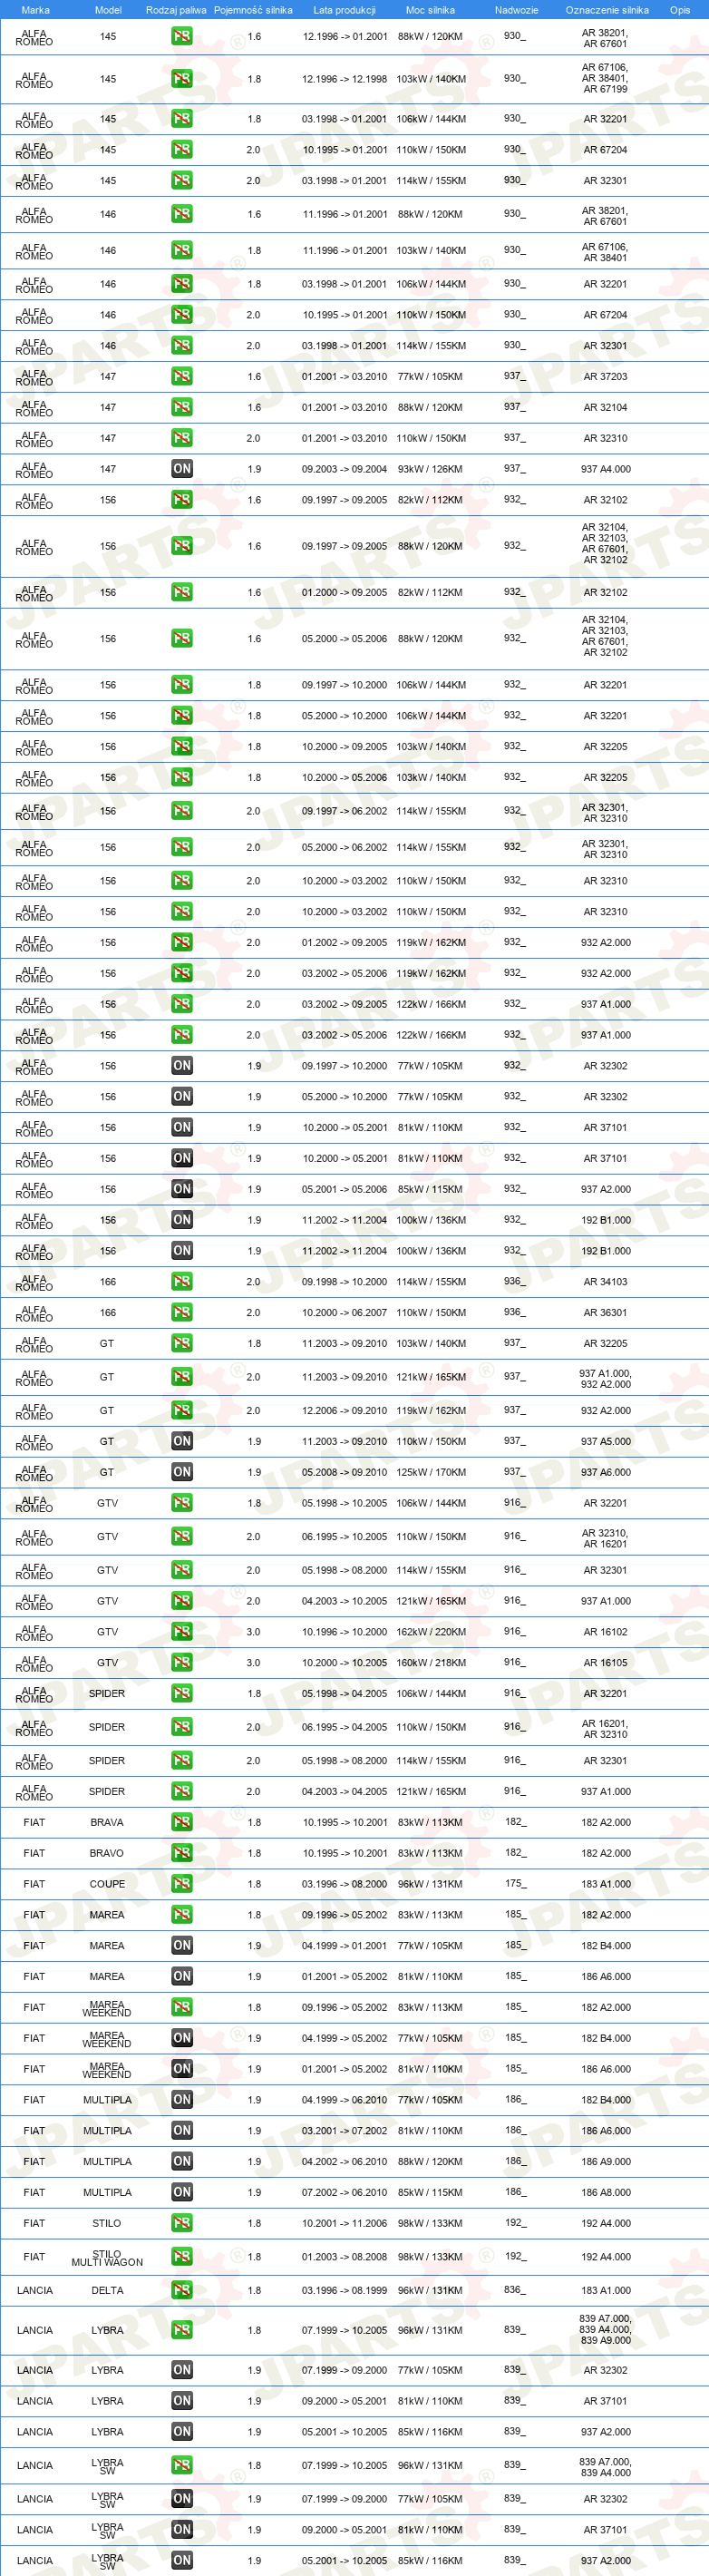Click the Moc silnika column header
Screen dimensions: 709x2576
(430, 10)
